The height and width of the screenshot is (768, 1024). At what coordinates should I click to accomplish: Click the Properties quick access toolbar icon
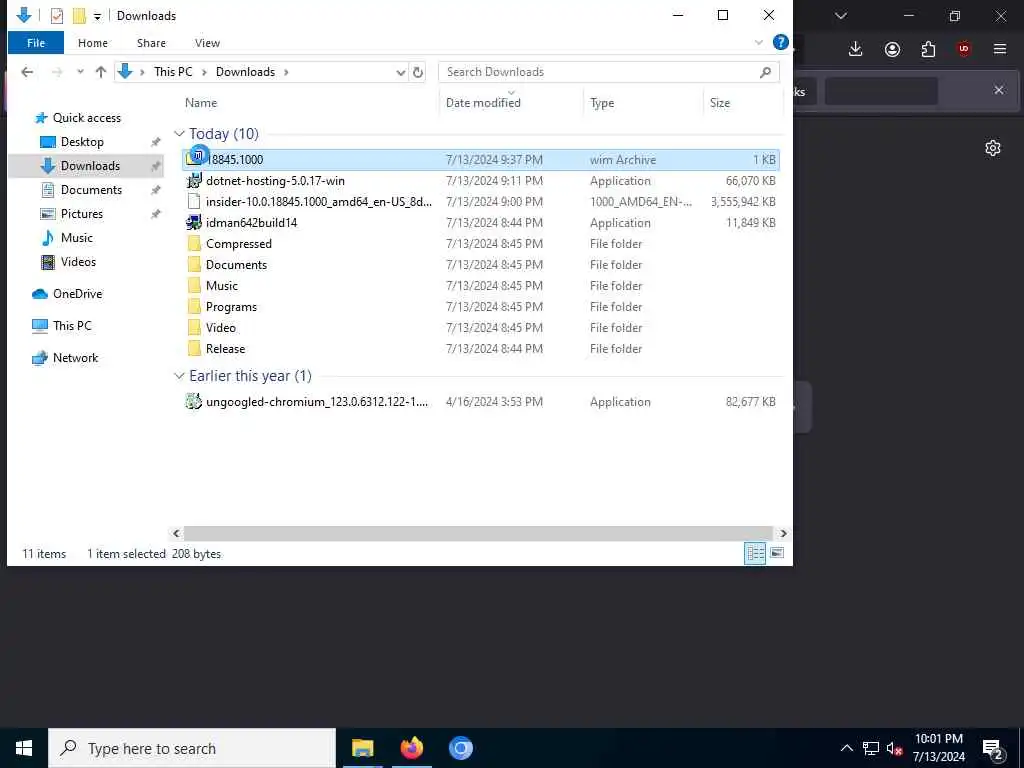(57, 16)
